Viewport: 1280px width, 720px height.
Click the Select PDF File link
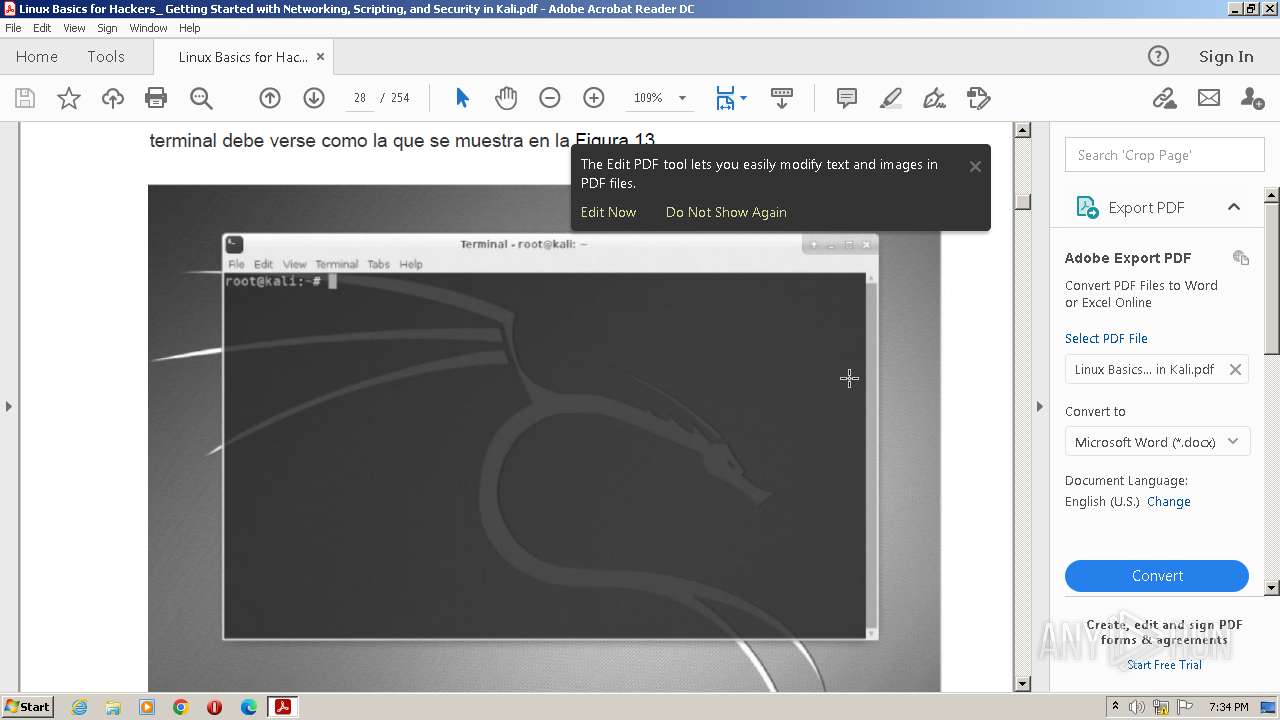1106,338
